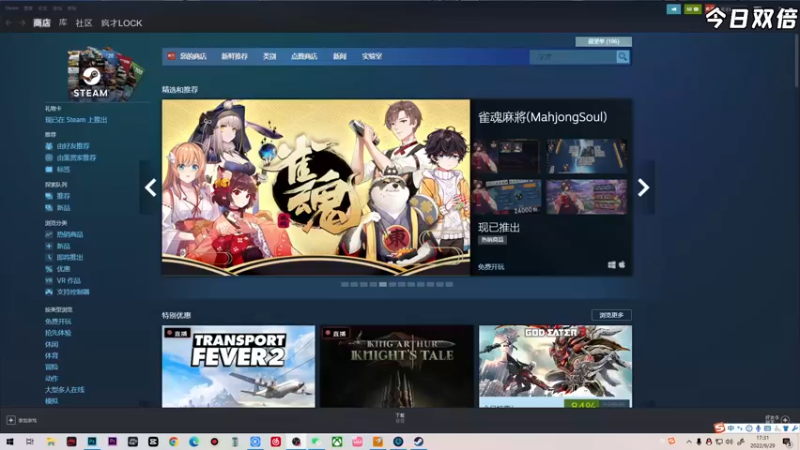Open the 商店 top navigation tab

[x=42, y=23]
